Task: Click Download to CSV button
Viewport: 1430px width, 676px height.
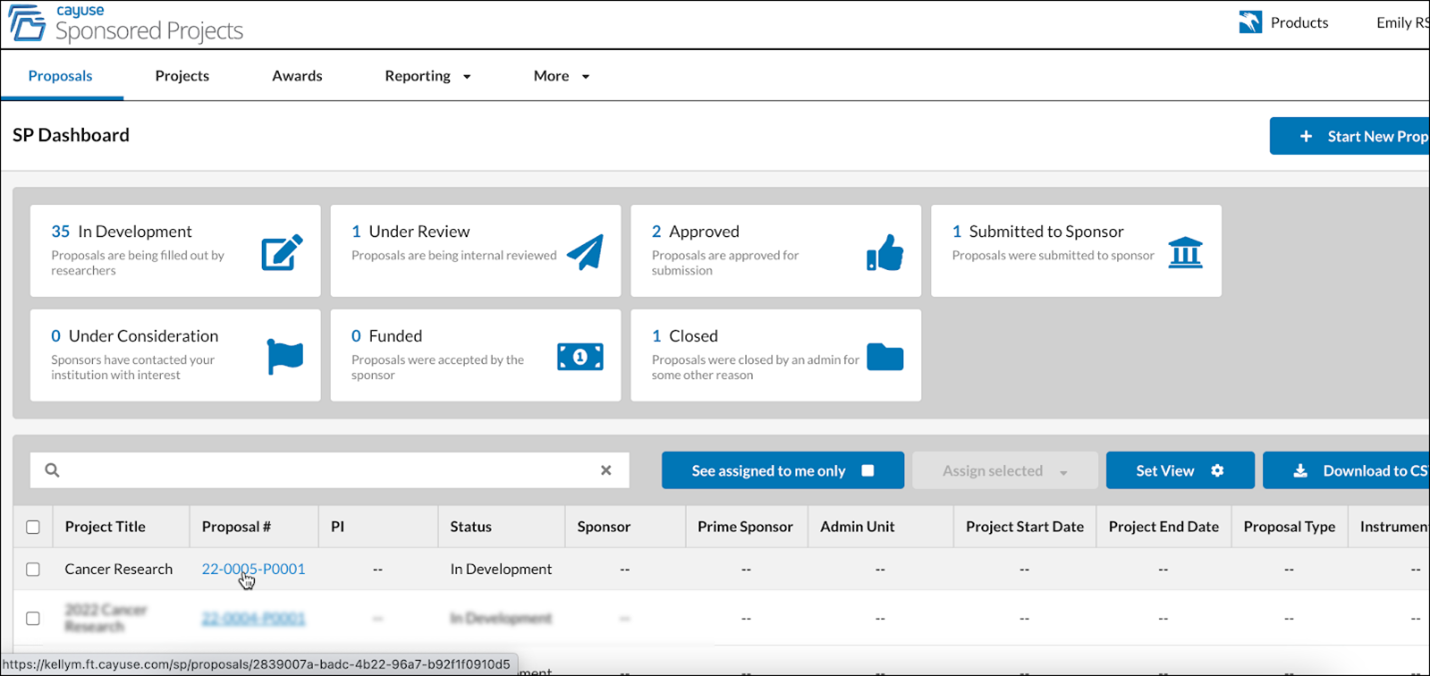Action: [x=1347, y=470]
